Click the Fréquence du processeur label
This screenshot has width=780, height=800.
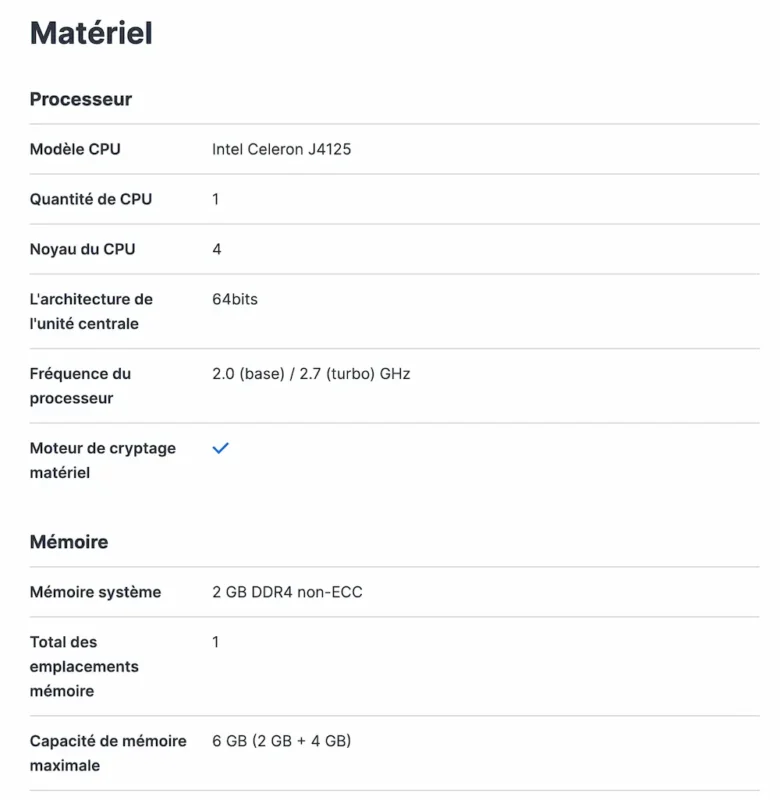click(80, 386)
